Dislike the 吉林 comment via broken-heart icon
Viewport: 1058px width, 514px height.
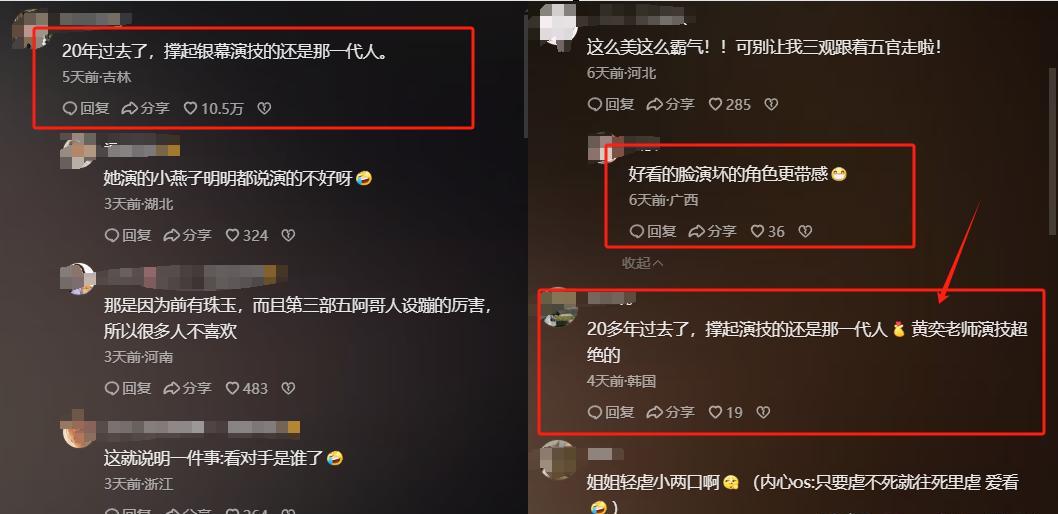click(264, 108)
